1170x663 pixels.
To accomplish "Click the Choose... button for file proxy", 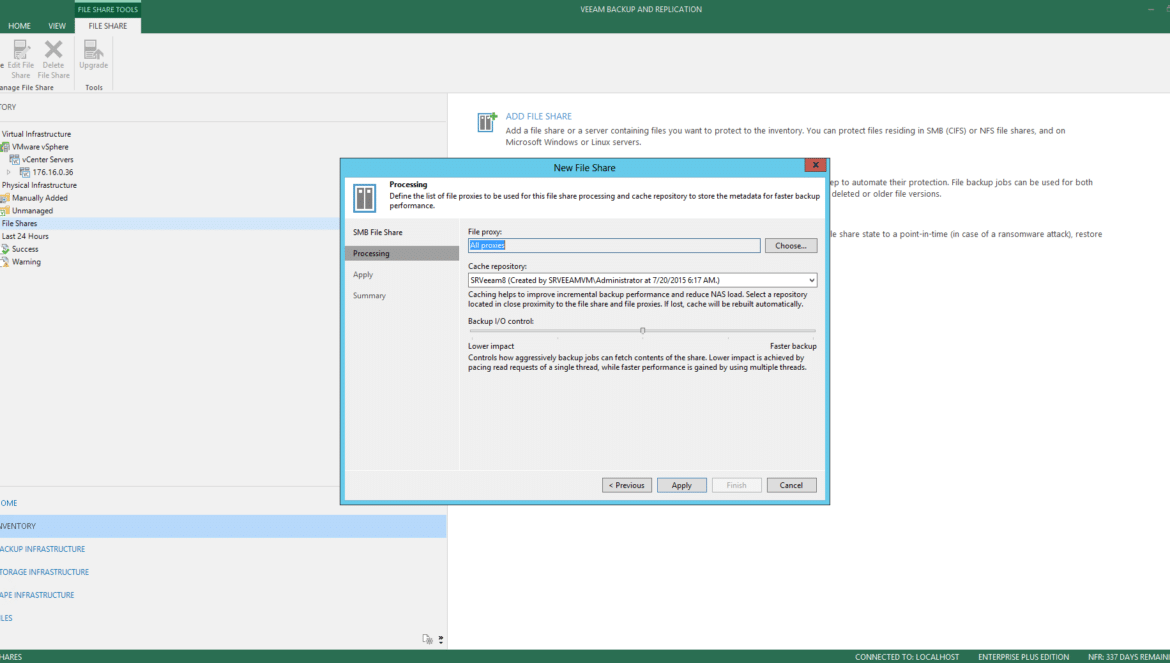I will (791, 245).
